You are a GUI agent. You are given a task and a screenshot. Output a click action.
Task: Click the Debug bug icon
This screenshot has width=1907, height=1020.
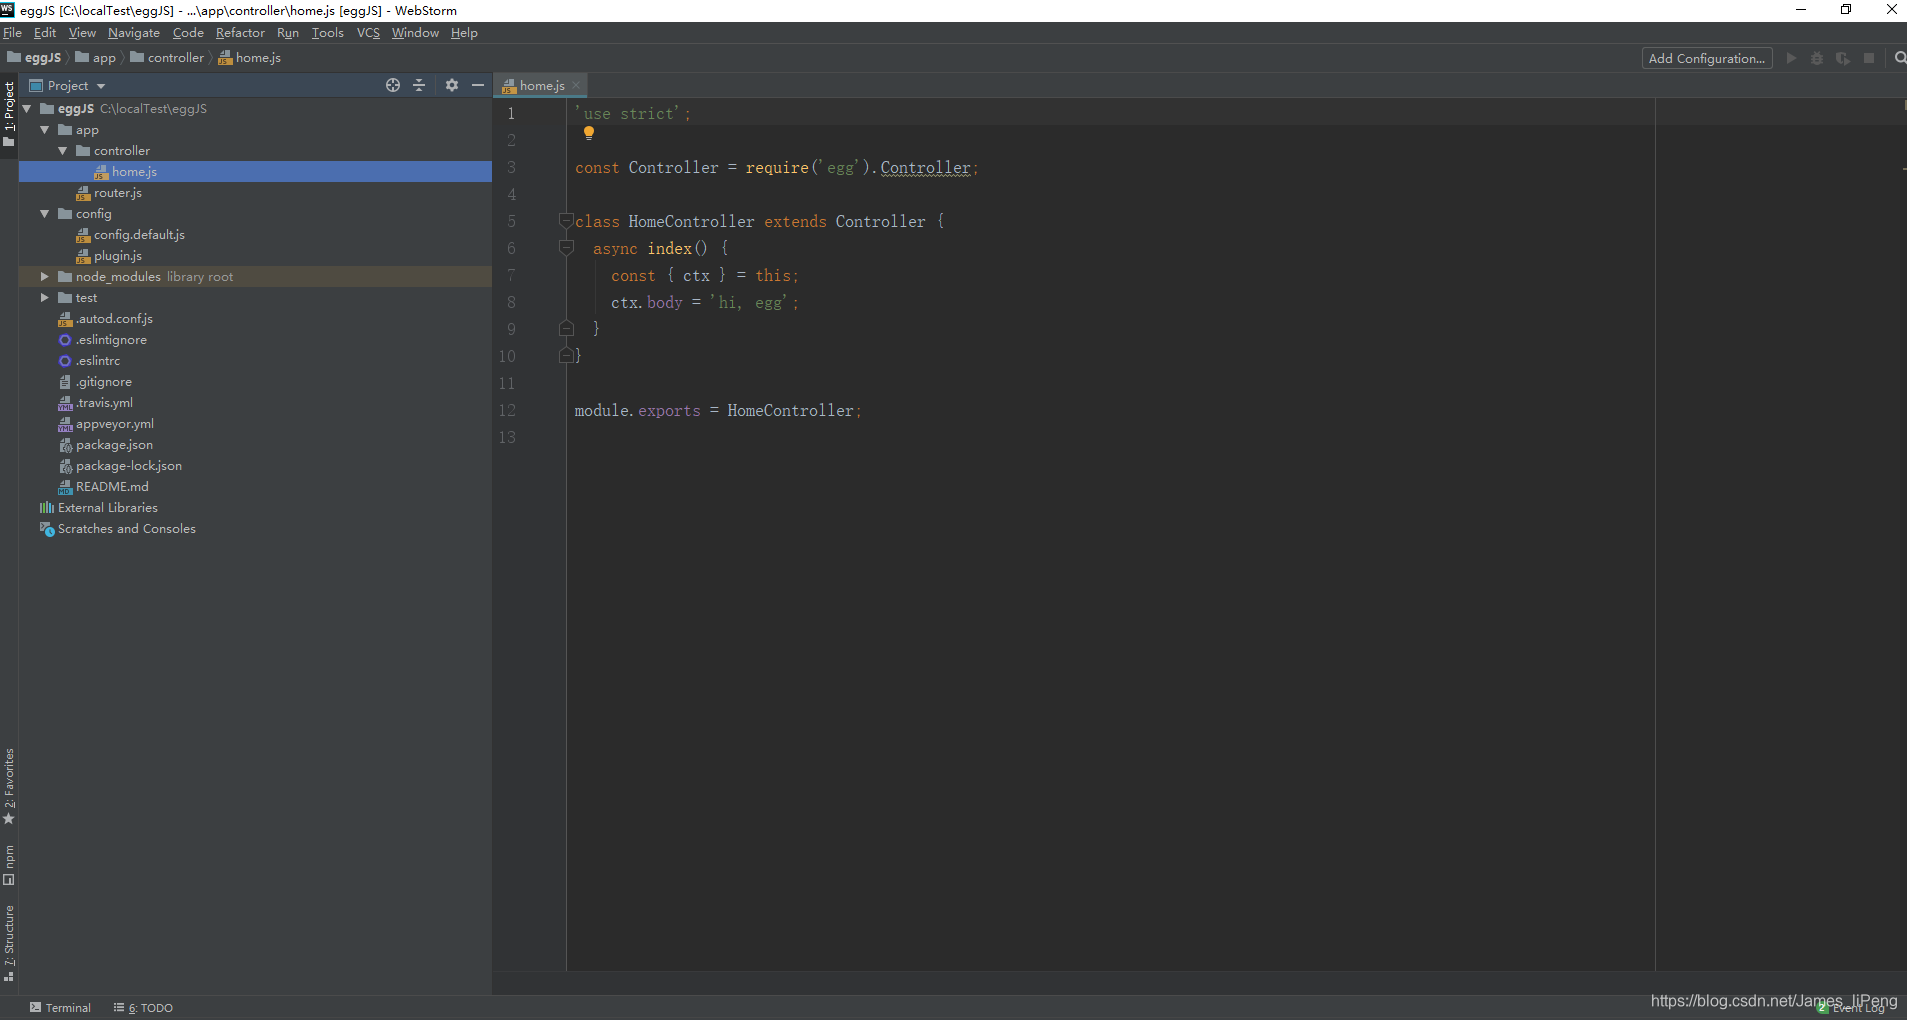point(1817,58)
